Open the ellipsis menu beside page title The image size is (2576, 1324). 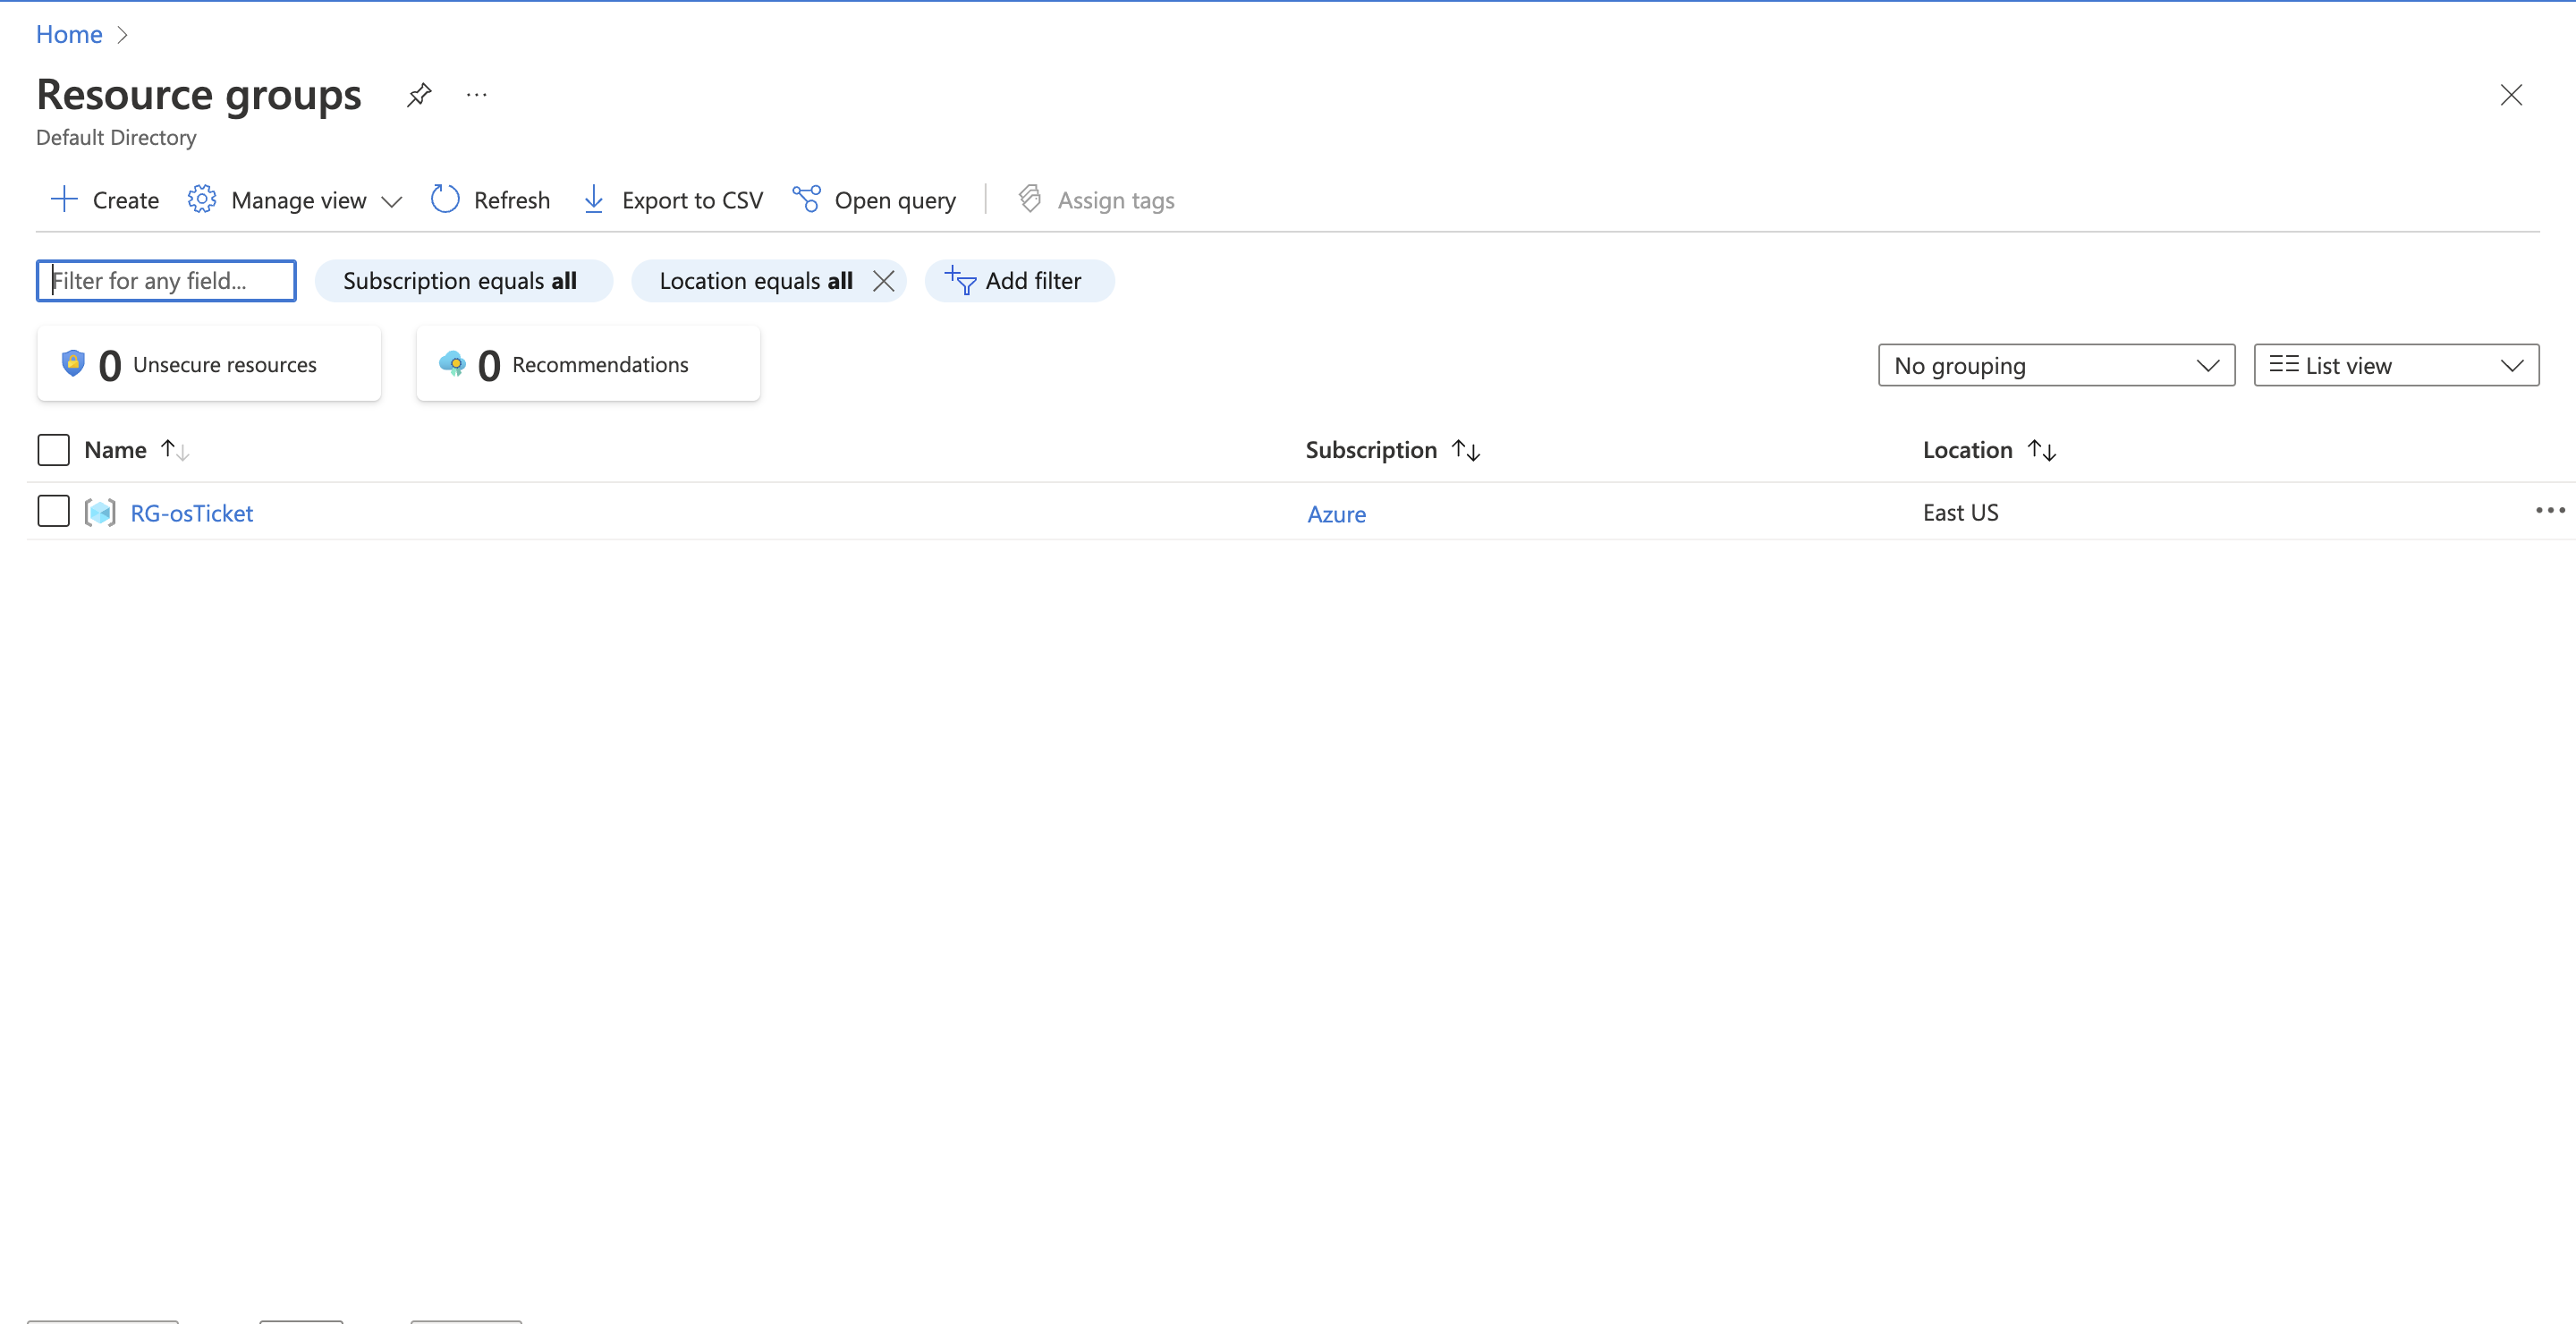476,95
